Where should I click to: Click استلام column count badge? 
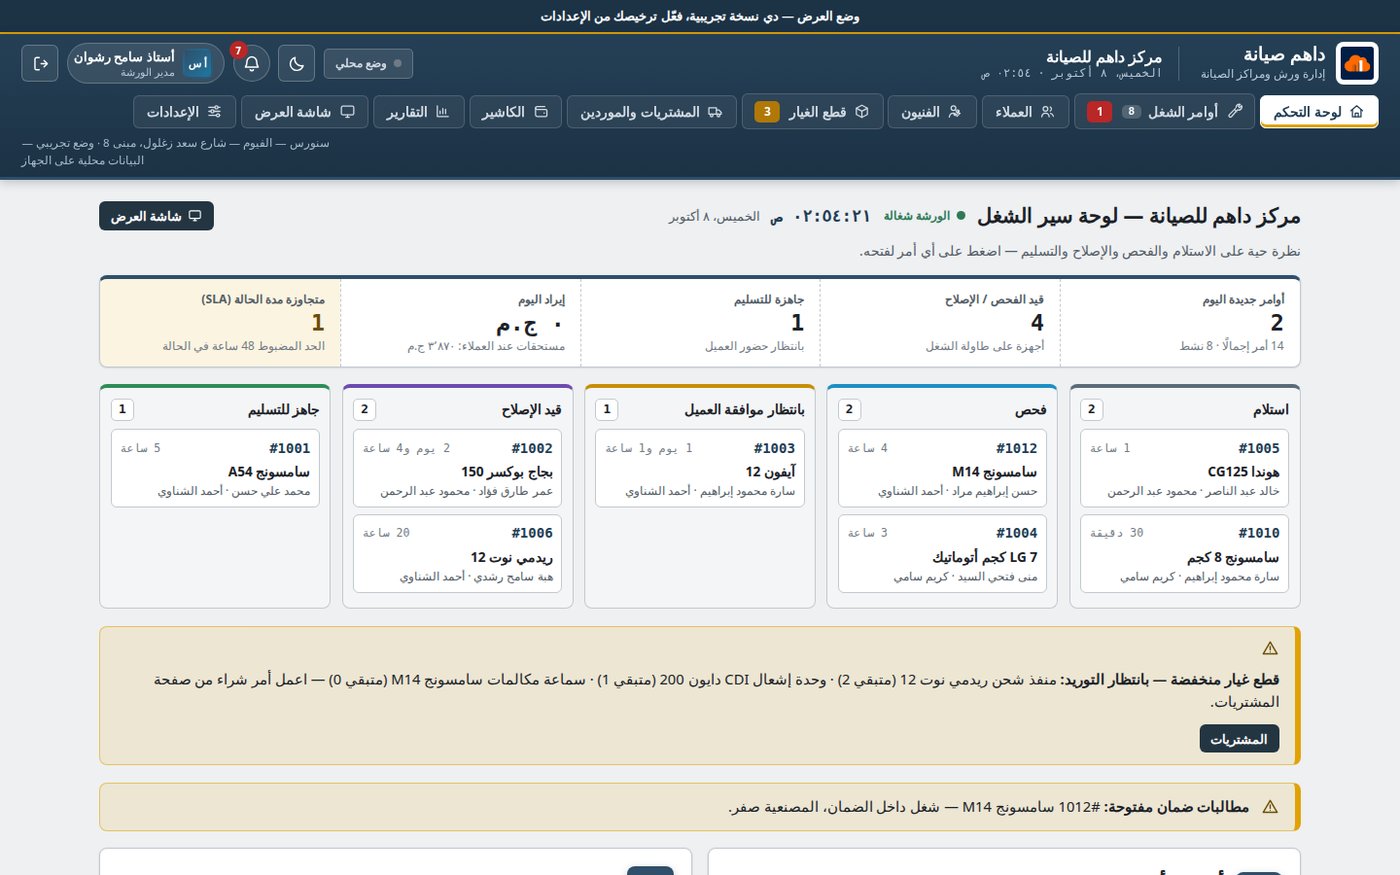click(x=1091, y=409)
